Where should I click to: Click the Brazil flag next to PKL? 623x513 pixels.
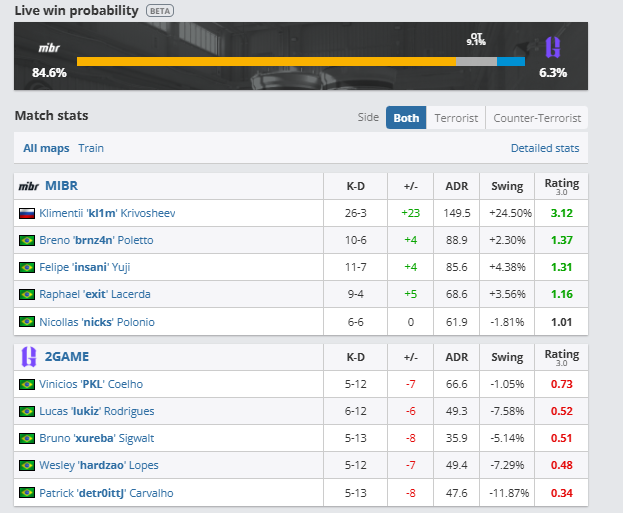[x=27, y=384]
